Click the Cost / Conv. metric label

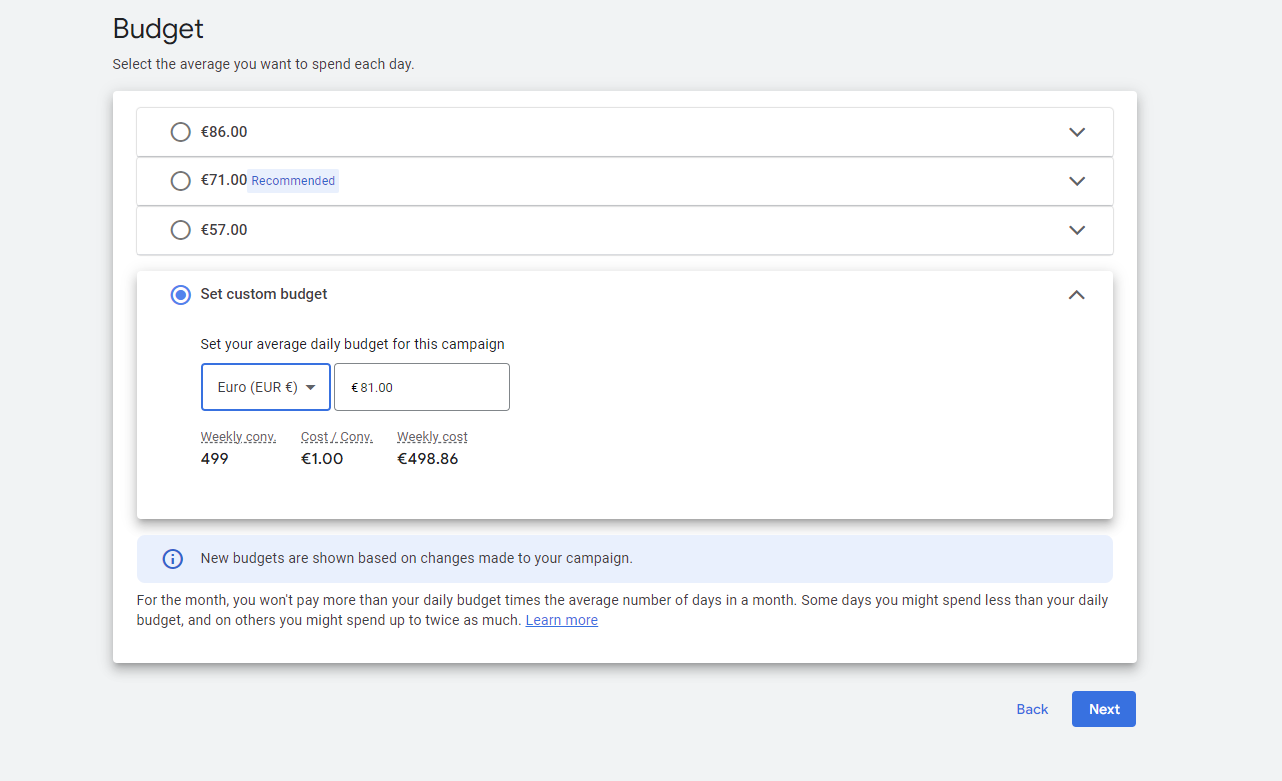336,437
